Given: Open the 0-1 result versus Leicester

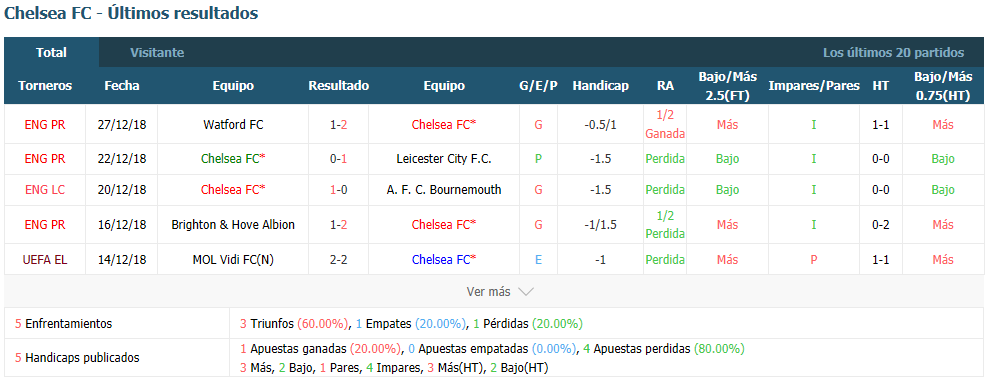Looking at the screenshot, I should pos(338,159).
